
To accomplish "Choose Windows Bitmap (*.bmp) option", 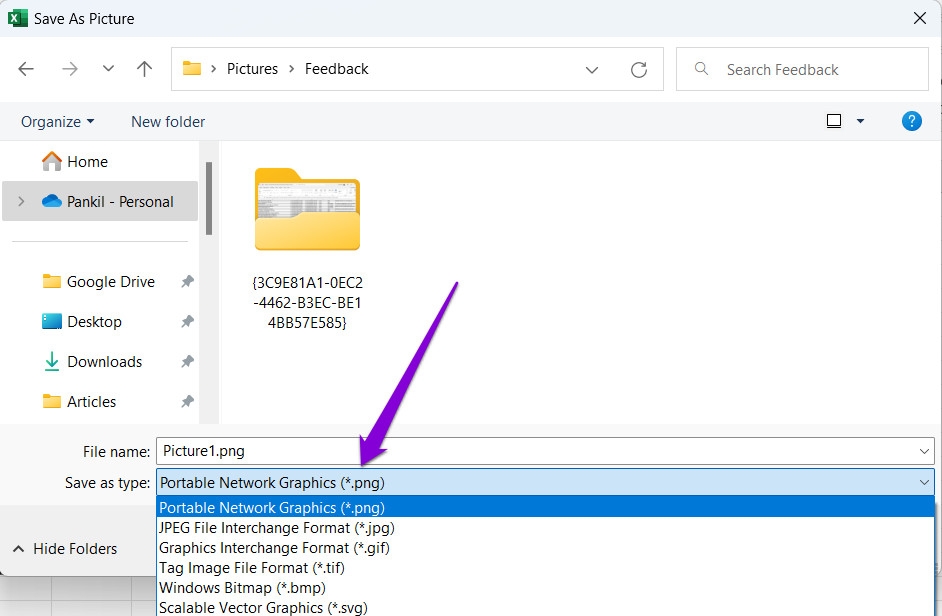I will (545, 588).
